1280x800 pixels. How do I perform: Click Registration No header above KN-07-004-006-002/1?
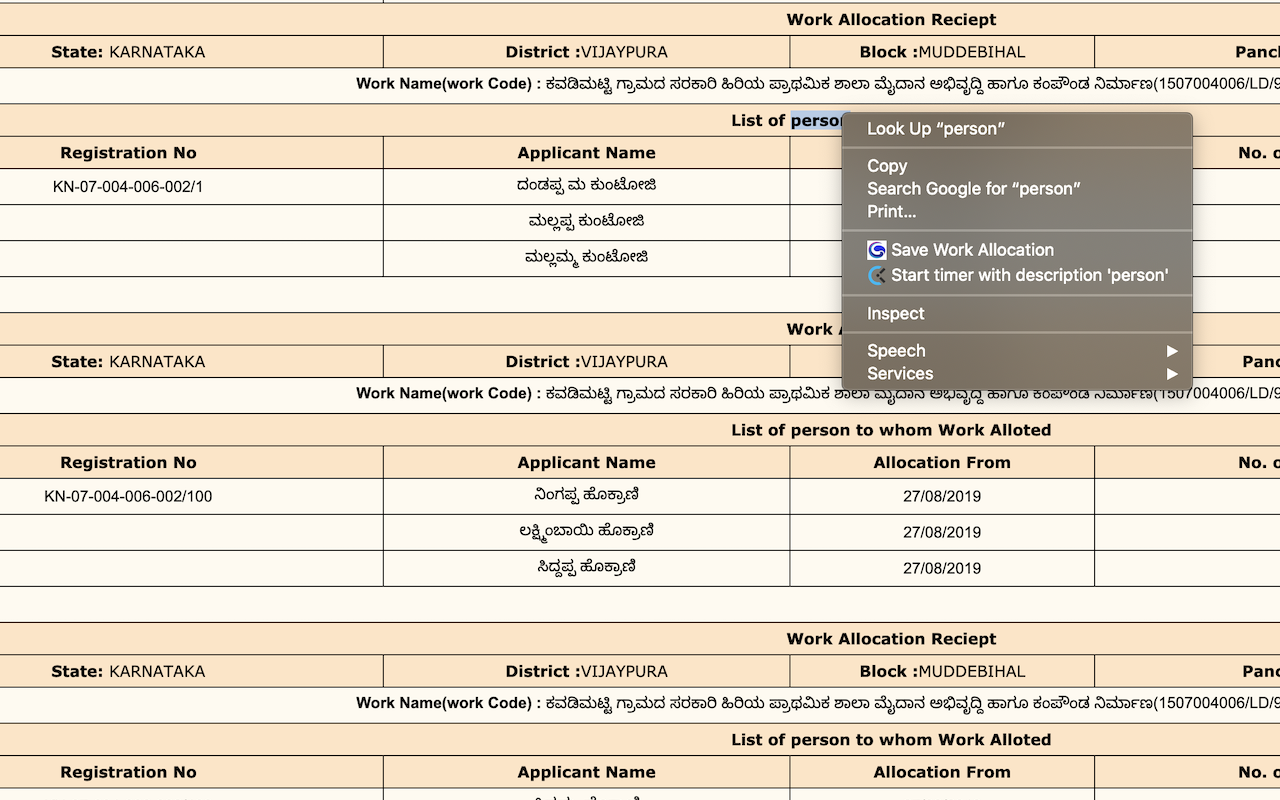tap(128, 153)
